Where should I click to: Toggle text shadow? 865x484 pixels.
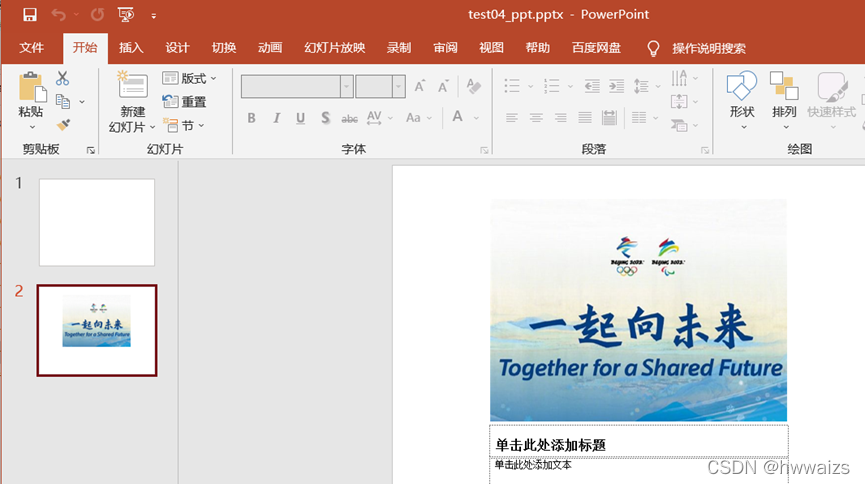[x=325, y=118]
